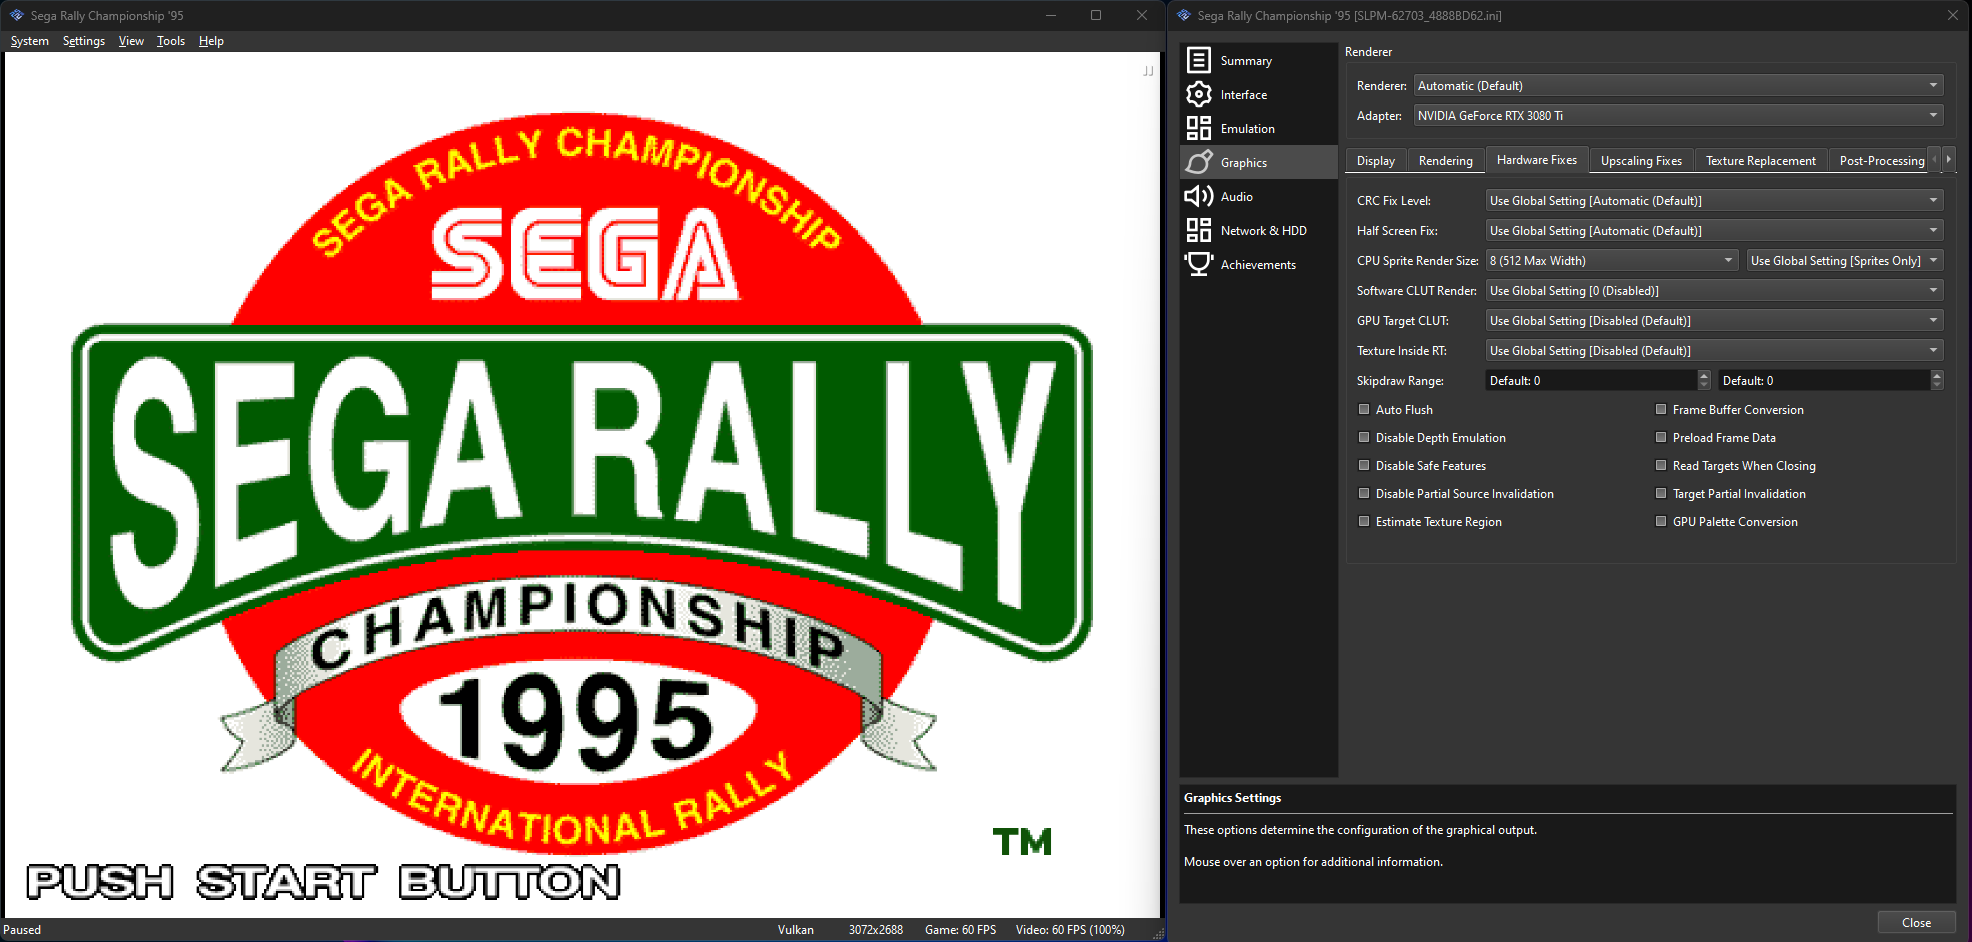Tick Disable Partial Source Invalidation checkbox
Image resolution: width=1972 pixels, height=942 pixels.
point(1364,493)
